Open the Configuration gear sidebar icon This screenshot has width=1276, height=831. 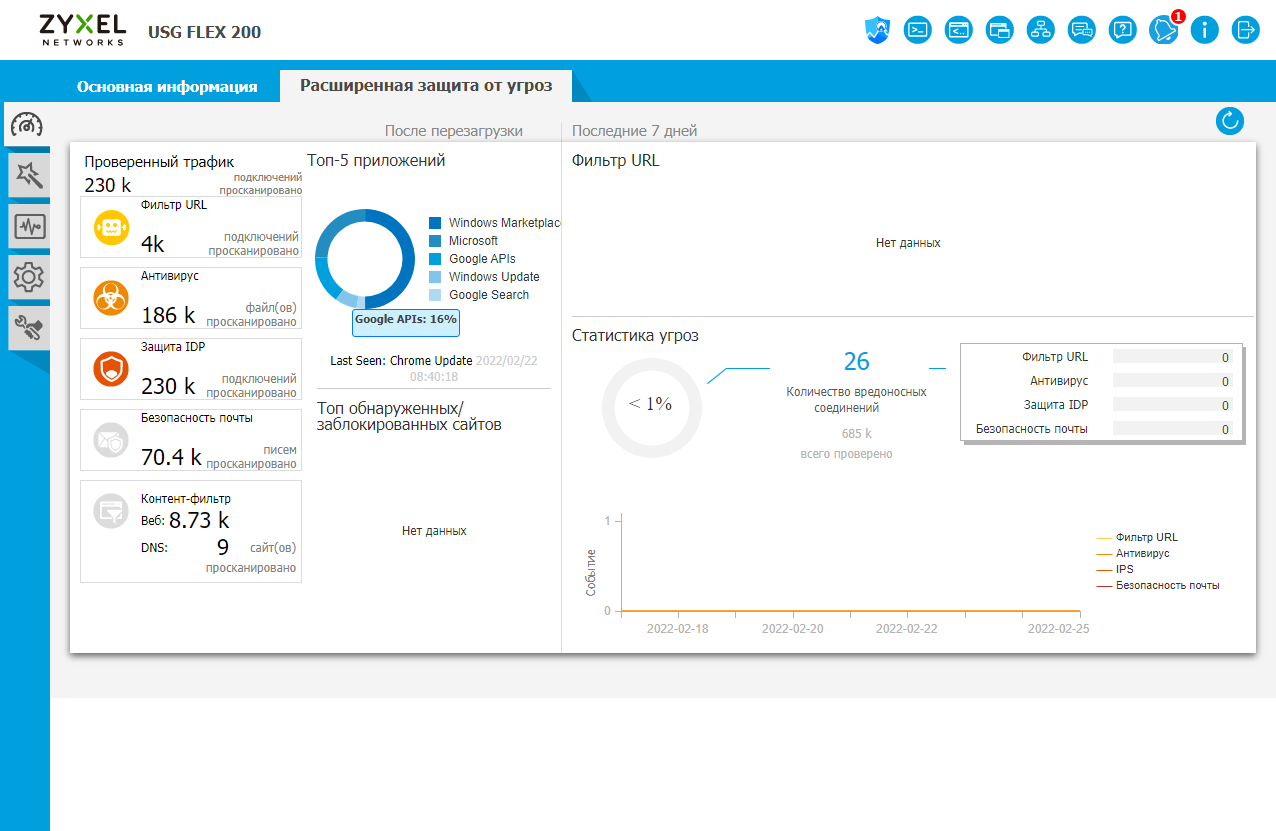(28, 277)
